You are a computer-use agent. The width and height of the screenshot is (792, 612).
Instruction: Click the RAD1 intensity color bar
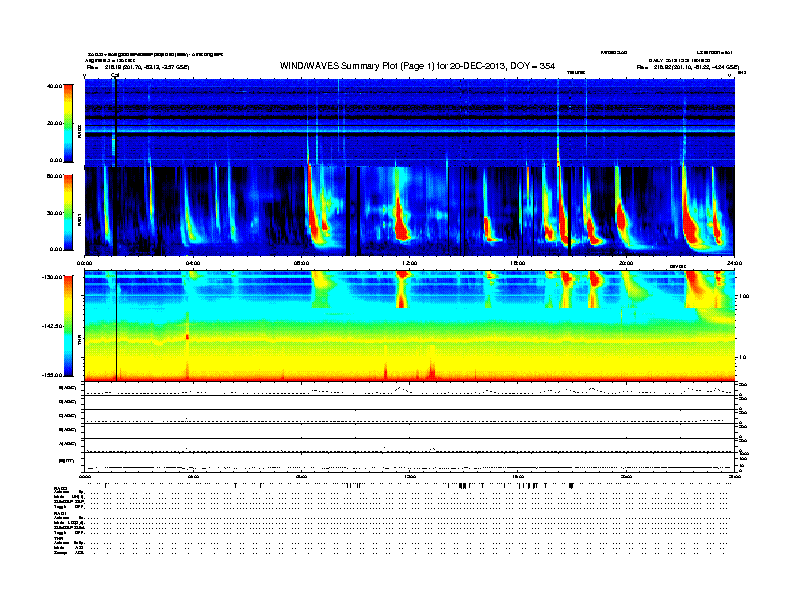click(68, 213)
